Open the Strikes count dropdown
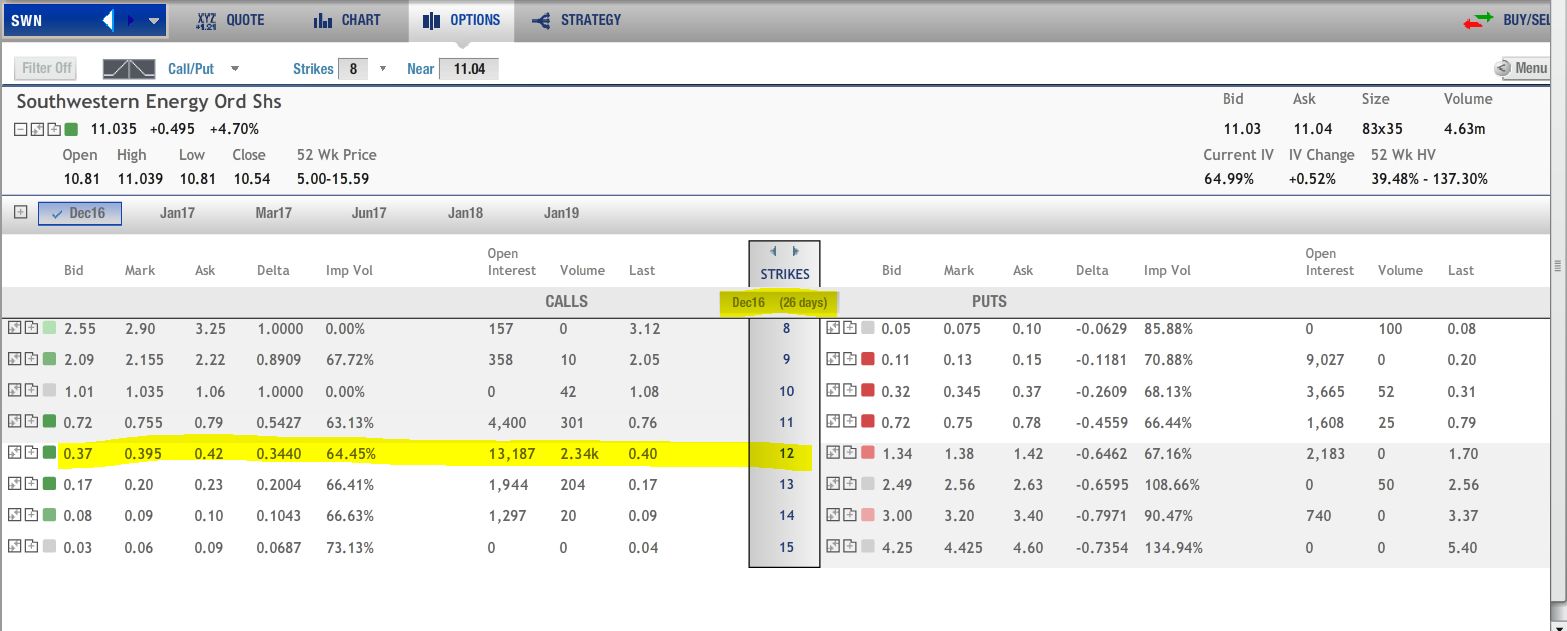This screenshot has height=631, width=1567. (382, 69)
